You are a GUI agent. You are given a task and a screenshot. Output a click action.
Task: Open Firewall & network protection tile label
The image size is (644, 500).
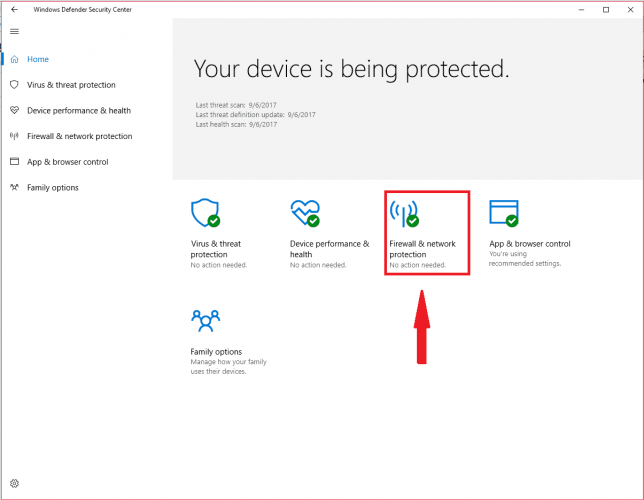[x=423, y=249]
